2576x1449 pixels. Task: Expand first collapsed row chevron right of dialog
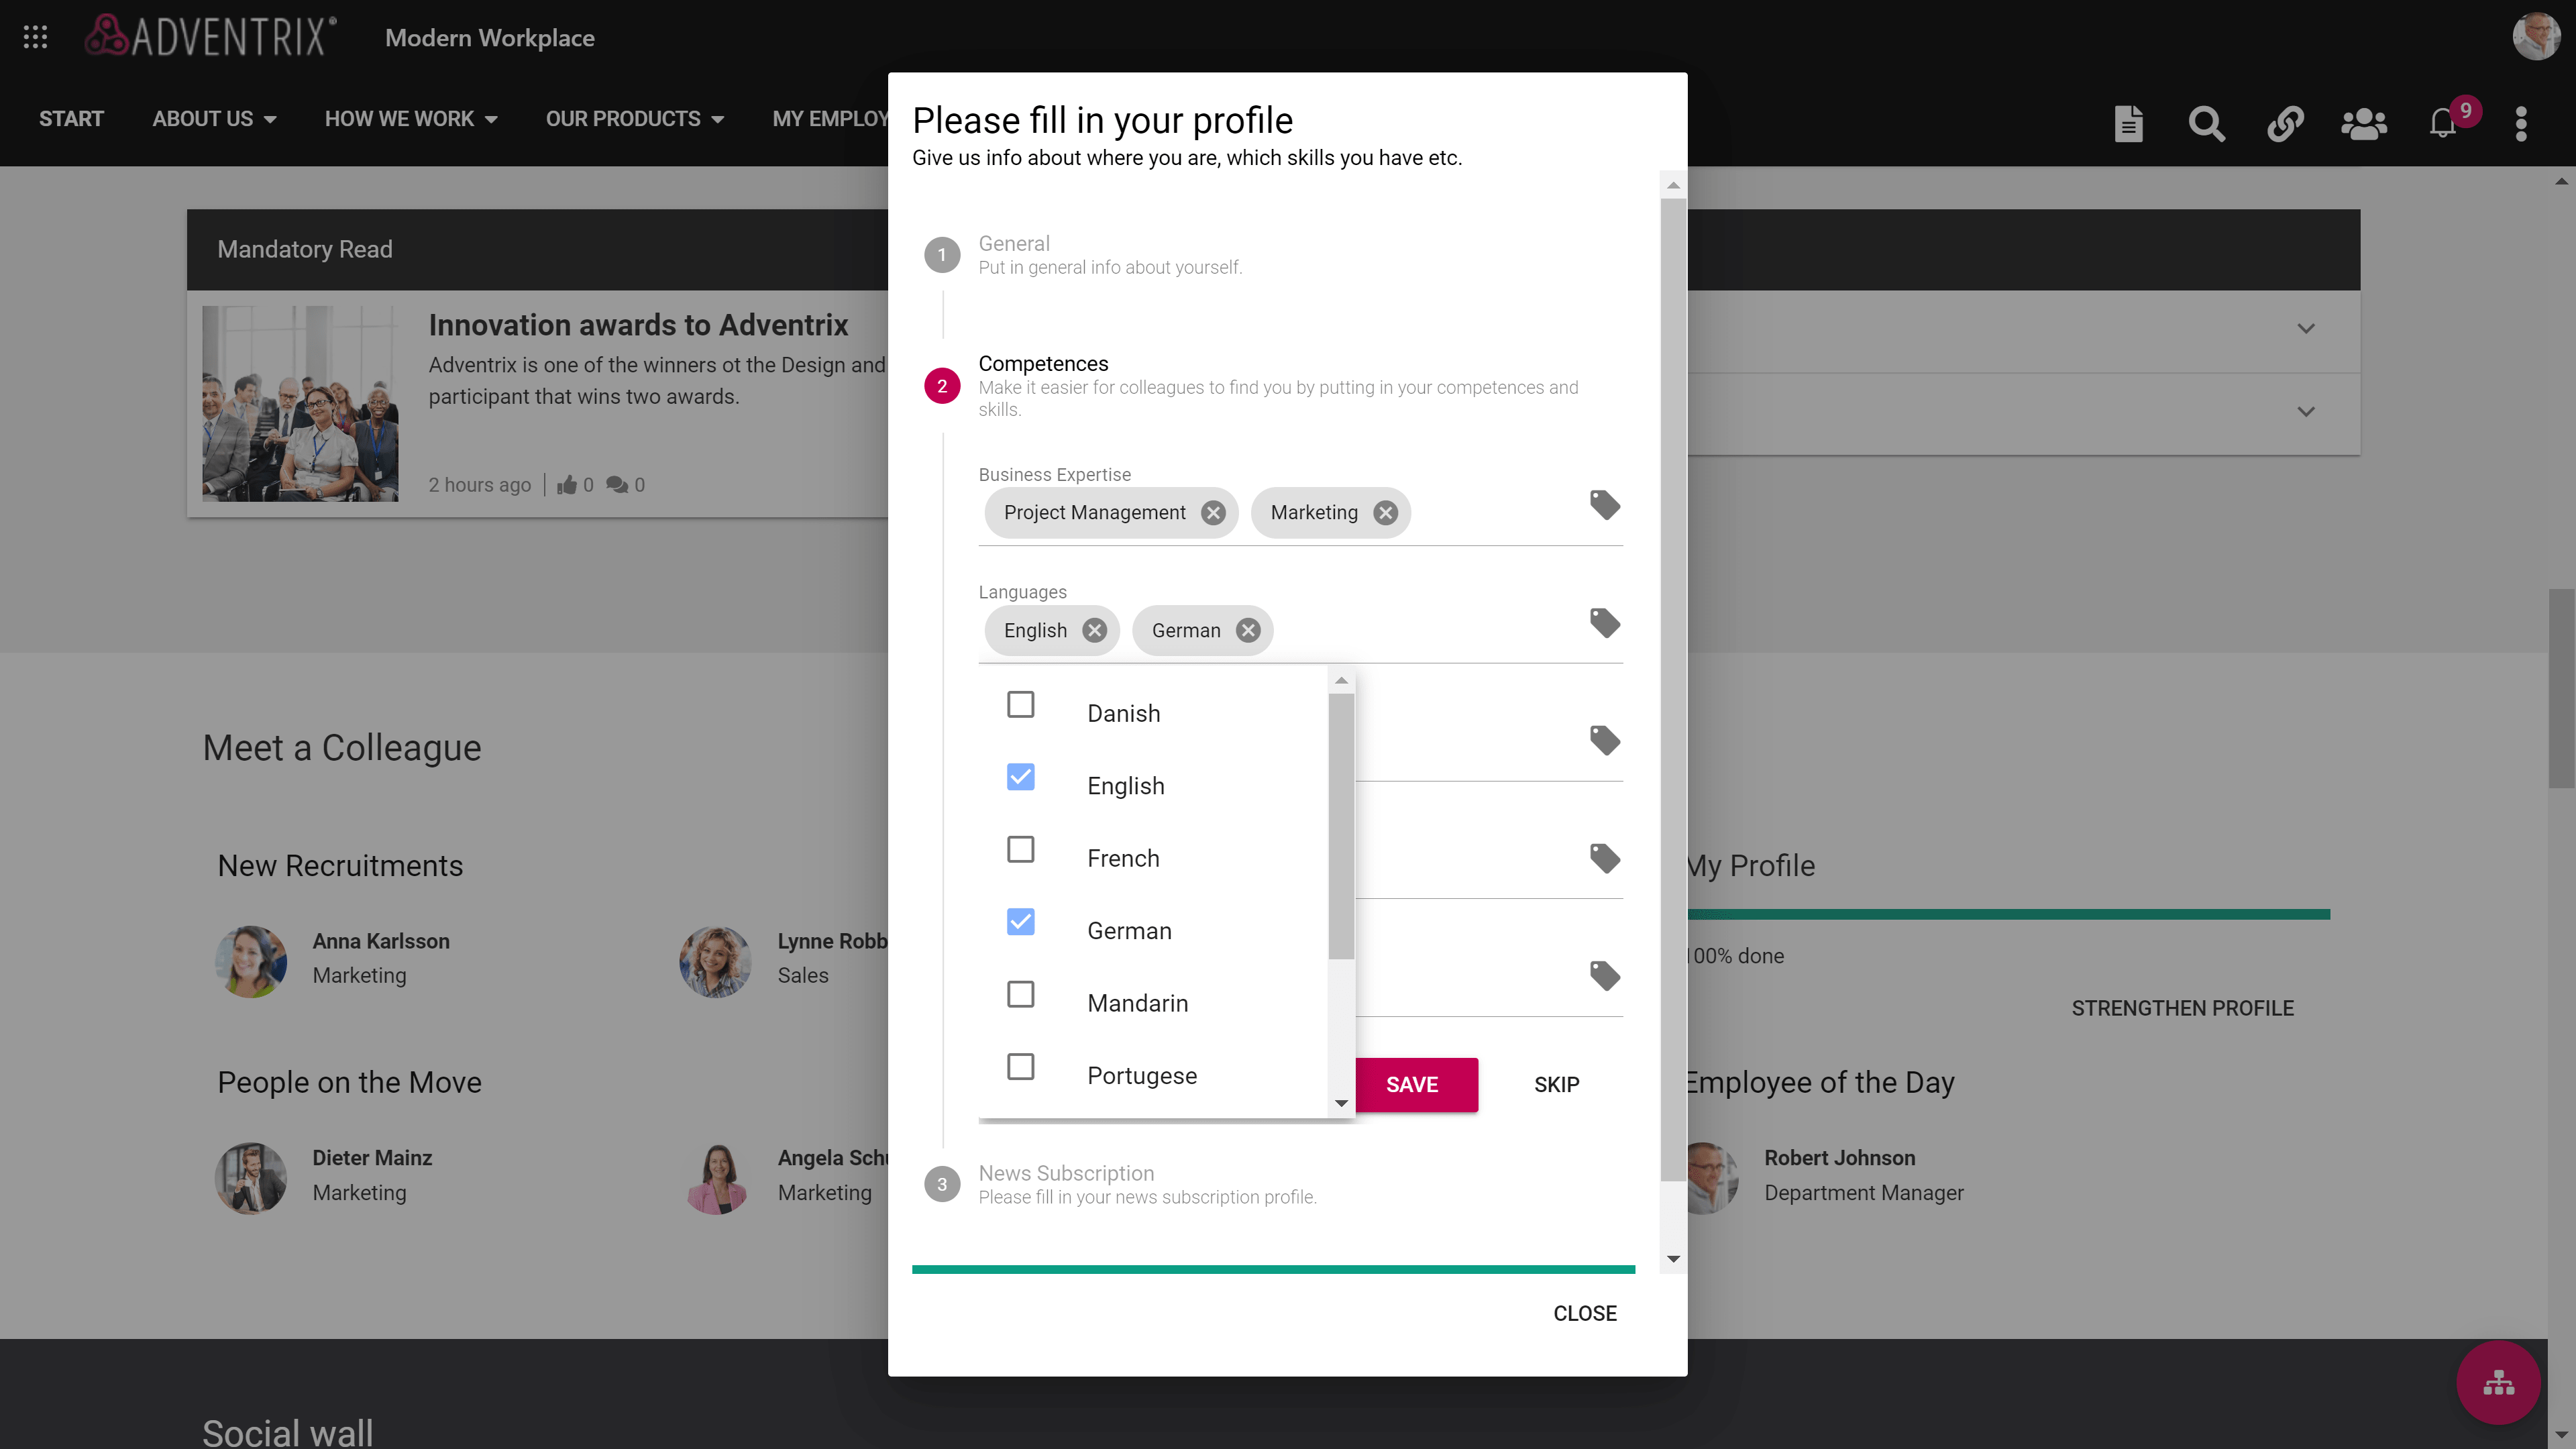point(2306,329)
